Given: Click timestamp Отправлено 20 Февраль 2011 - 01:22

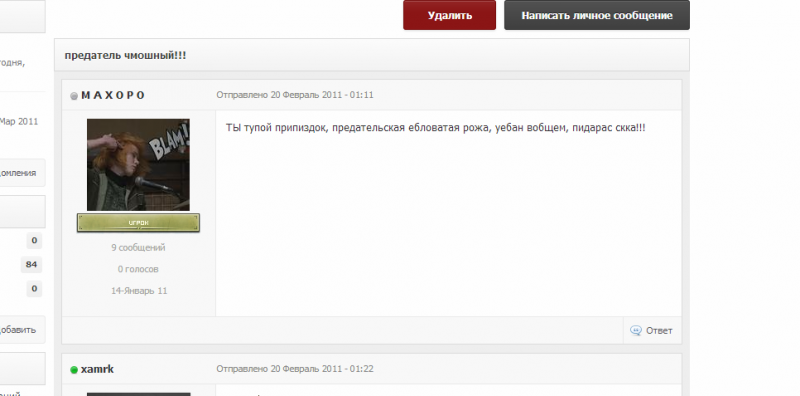Looking at the screenshot, I should [x=295, y=368].
